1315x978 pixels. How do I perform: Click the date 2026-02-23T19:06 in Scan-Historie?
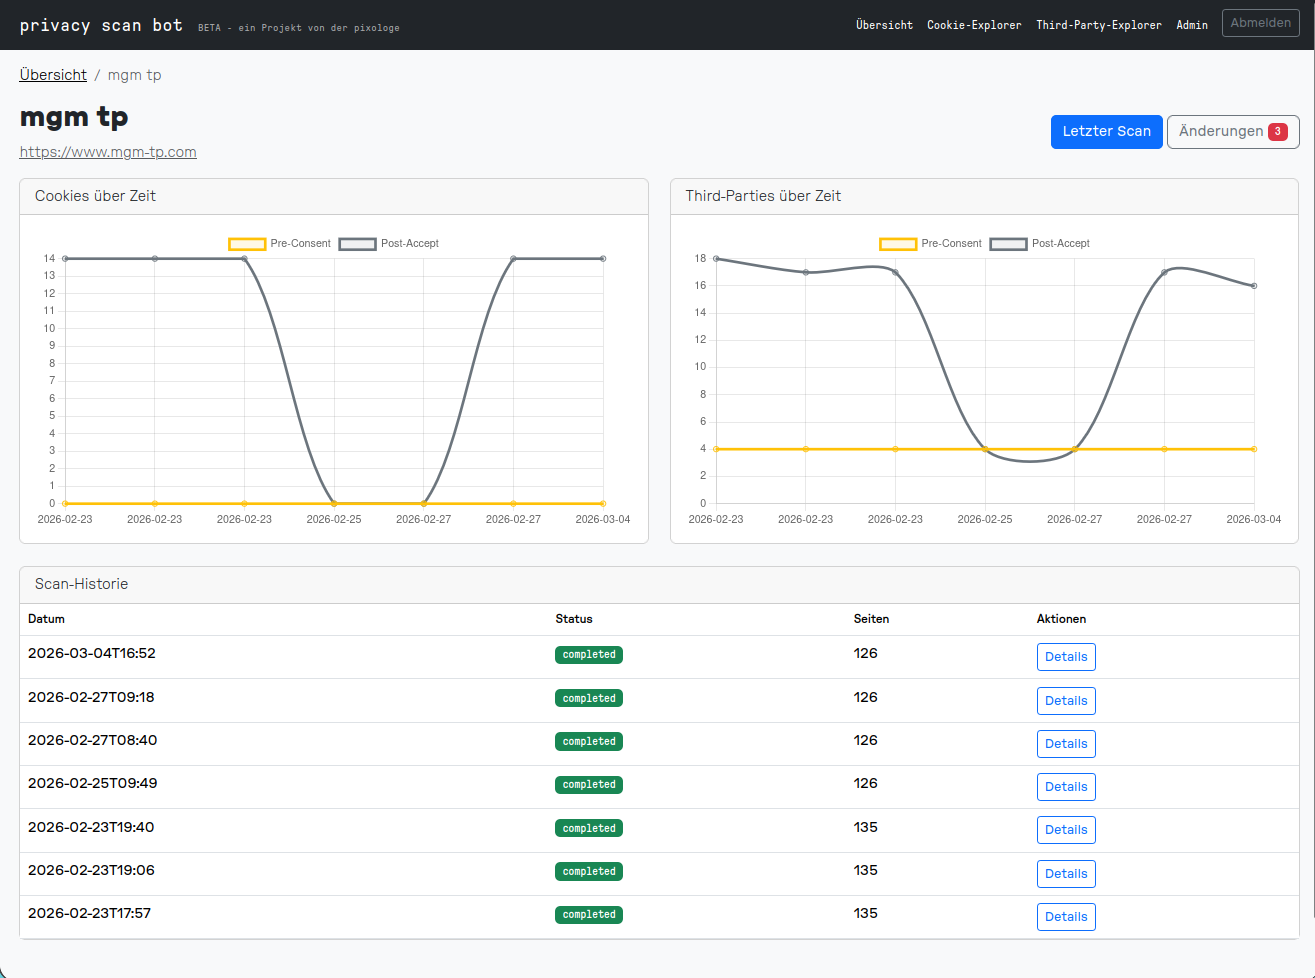92,871
